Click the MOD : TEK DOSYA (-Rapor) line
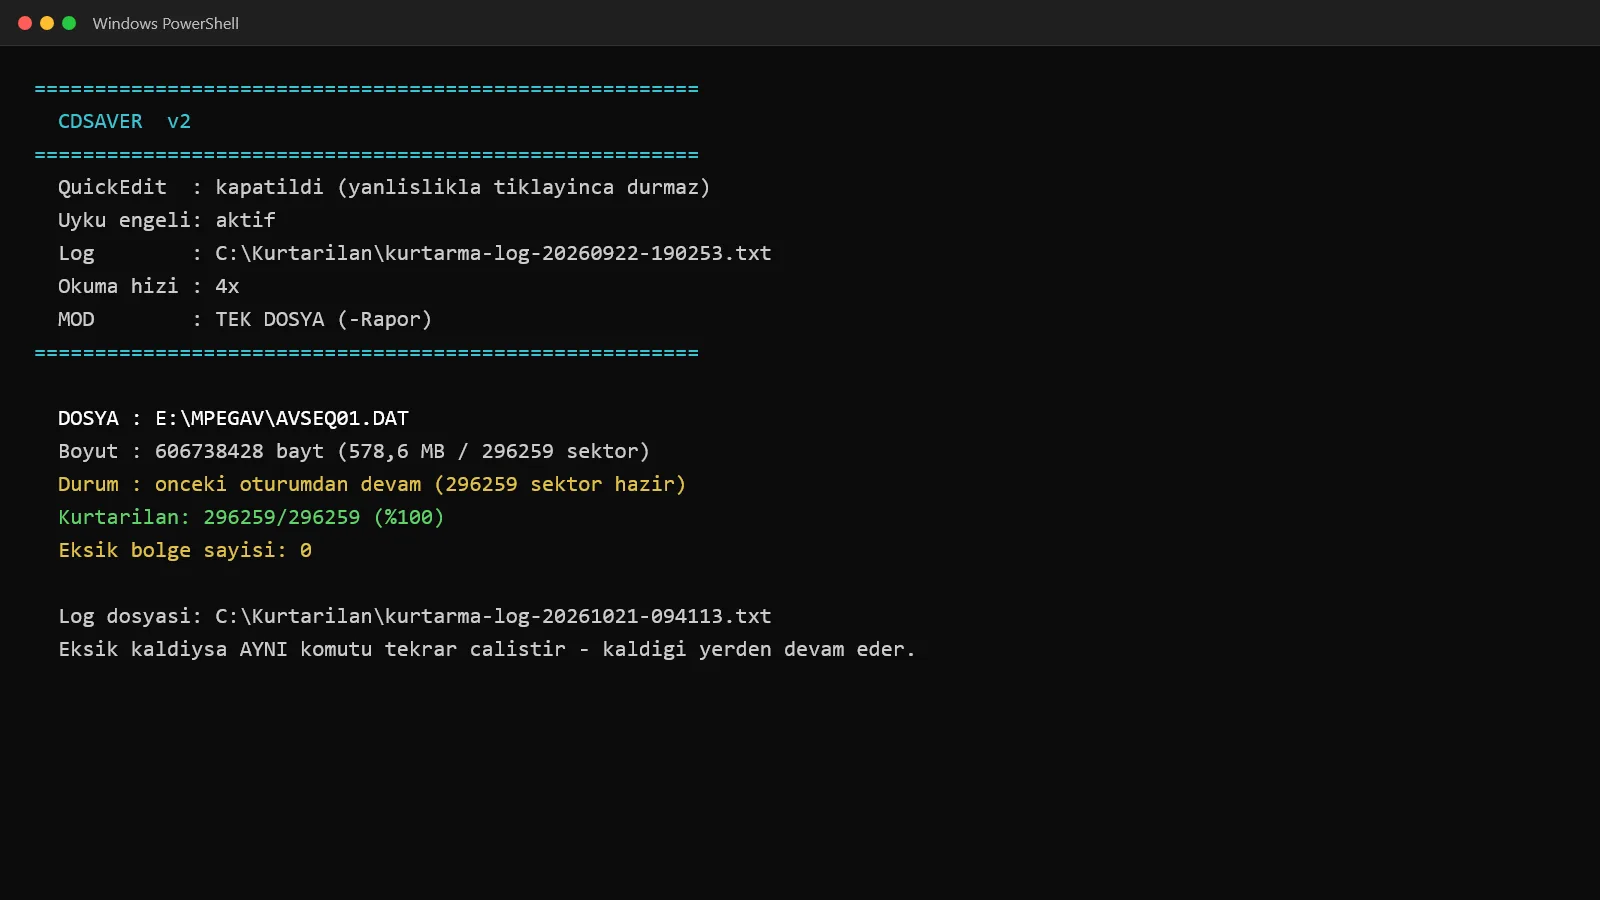Viewport: 1600px width, 900px height. (x=245, y=319)
